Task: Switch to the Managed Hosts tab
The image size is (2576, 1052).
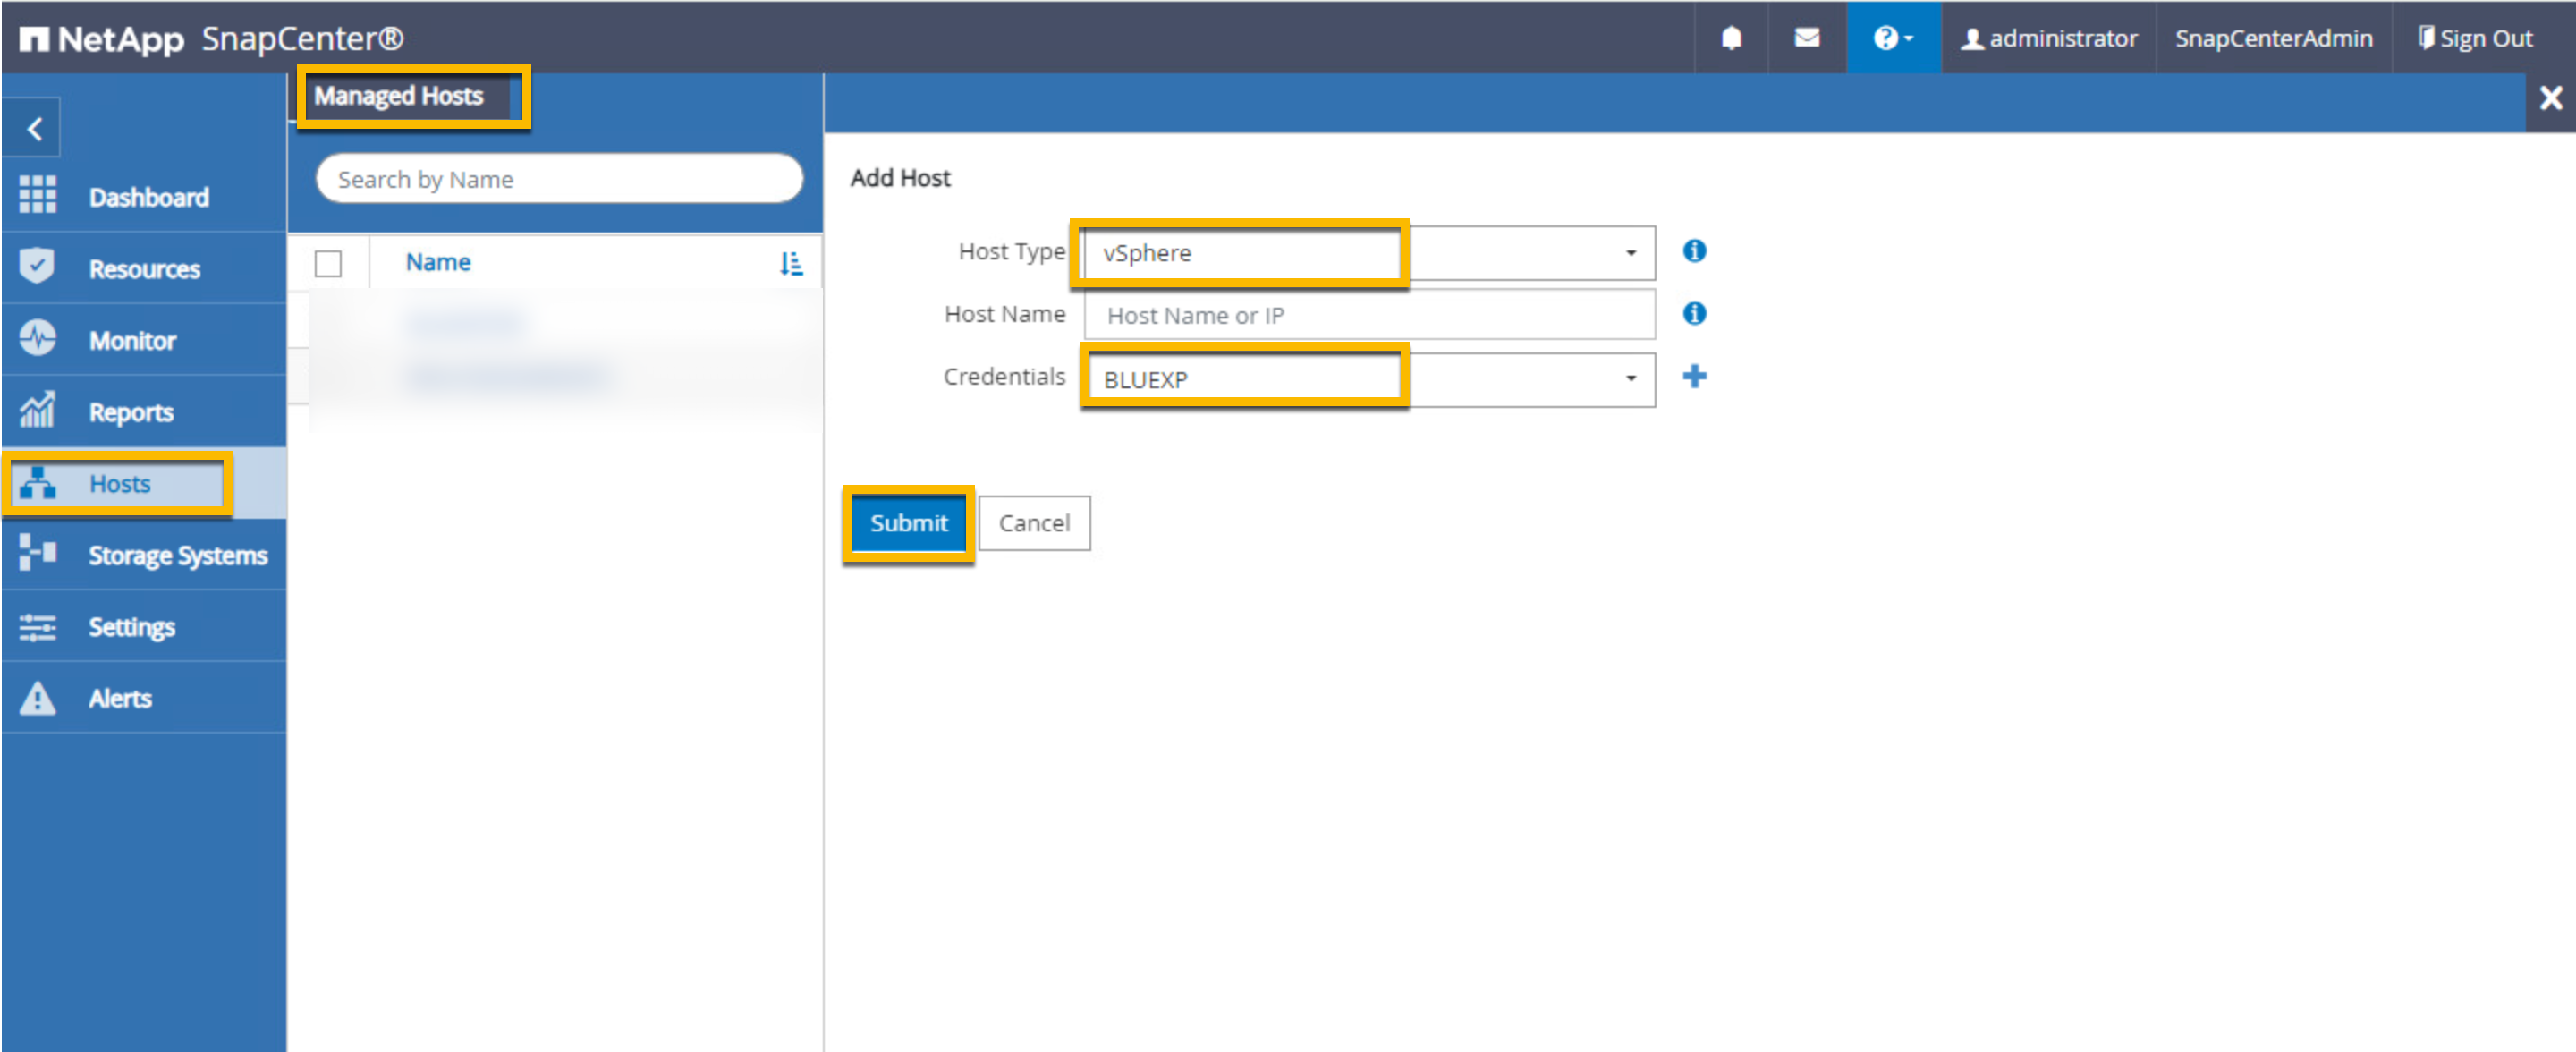Action: (399, 96)
